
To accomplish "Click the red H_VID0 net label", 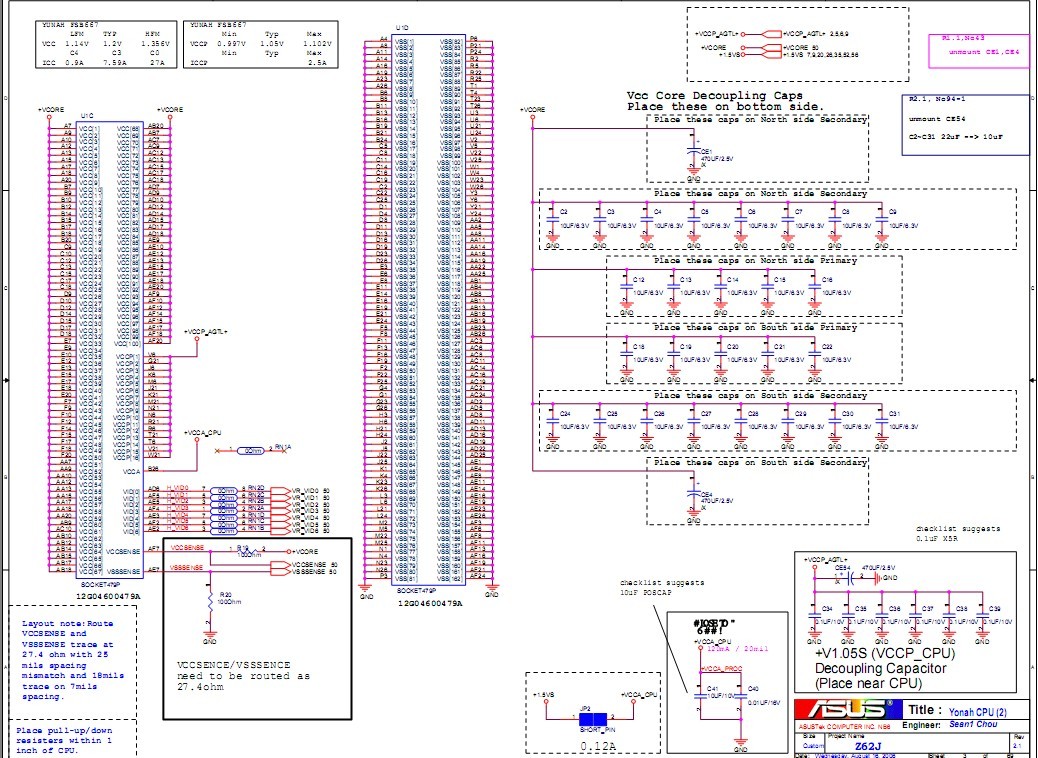I will coord(177,488).
